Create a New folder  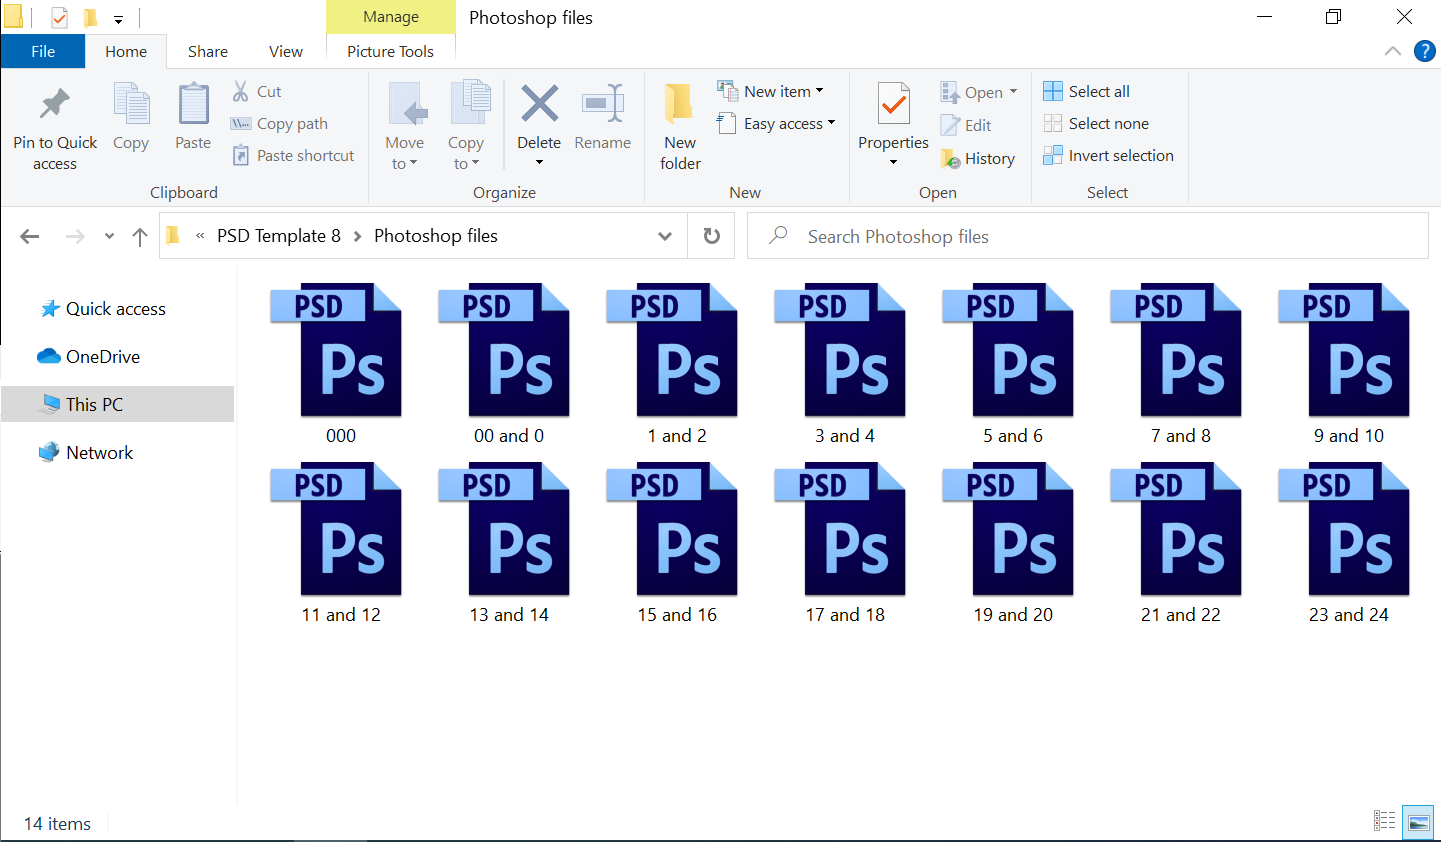pyautogui.click(x=680, y=126)
